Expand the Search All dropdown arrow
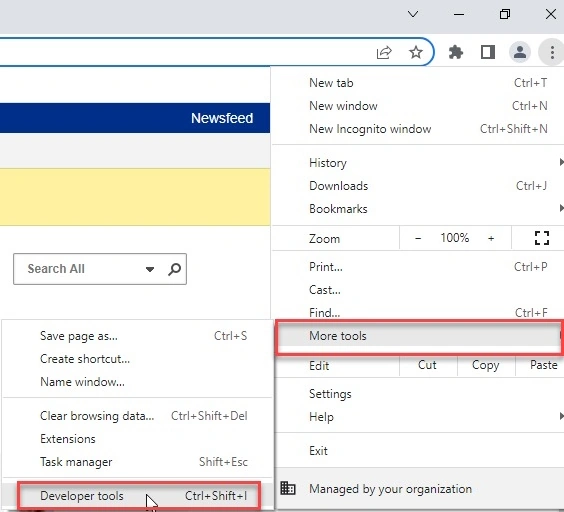 point(150,269)
